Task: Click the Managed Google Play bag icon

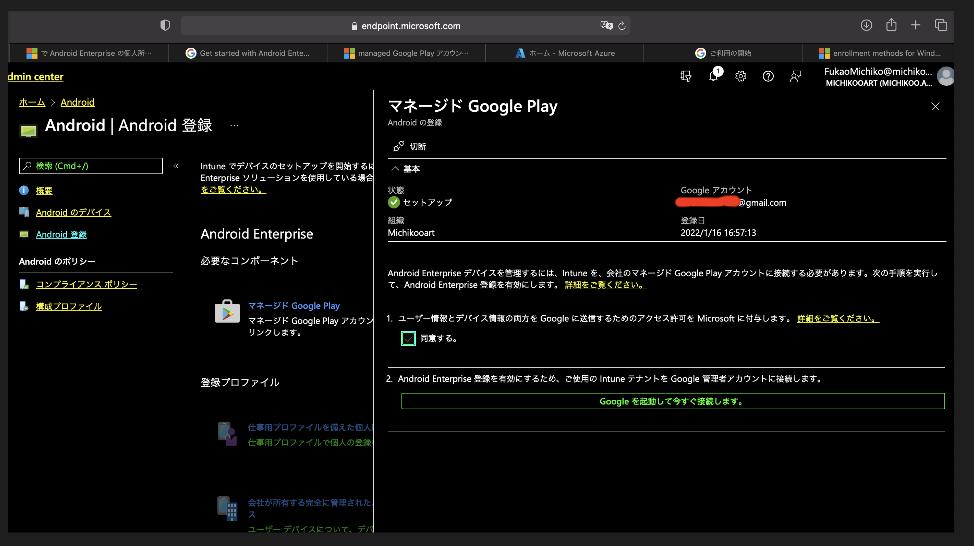Action: tap(227, 311)
